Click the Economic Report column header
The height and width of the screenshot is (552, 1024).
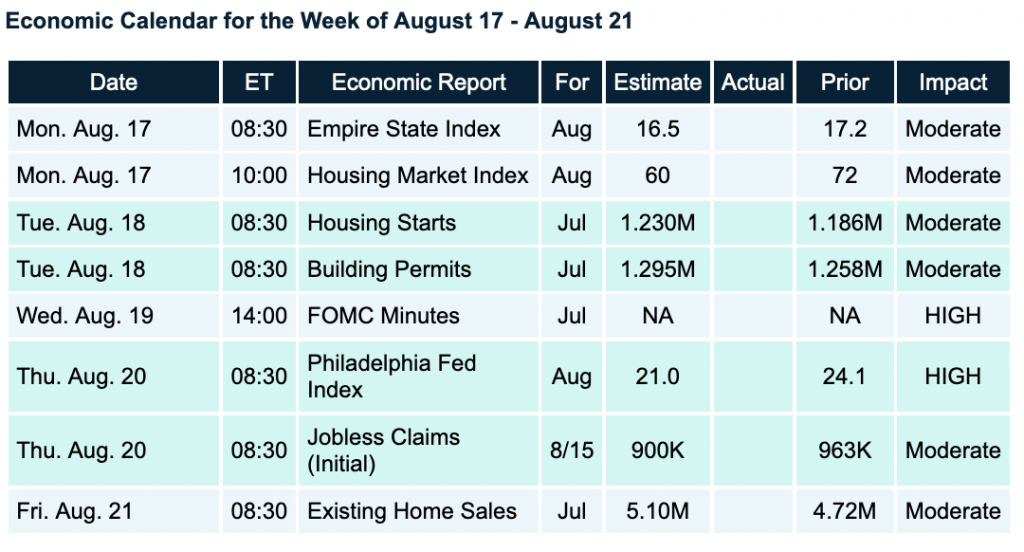pyautogui.click(x=419, y=83)
